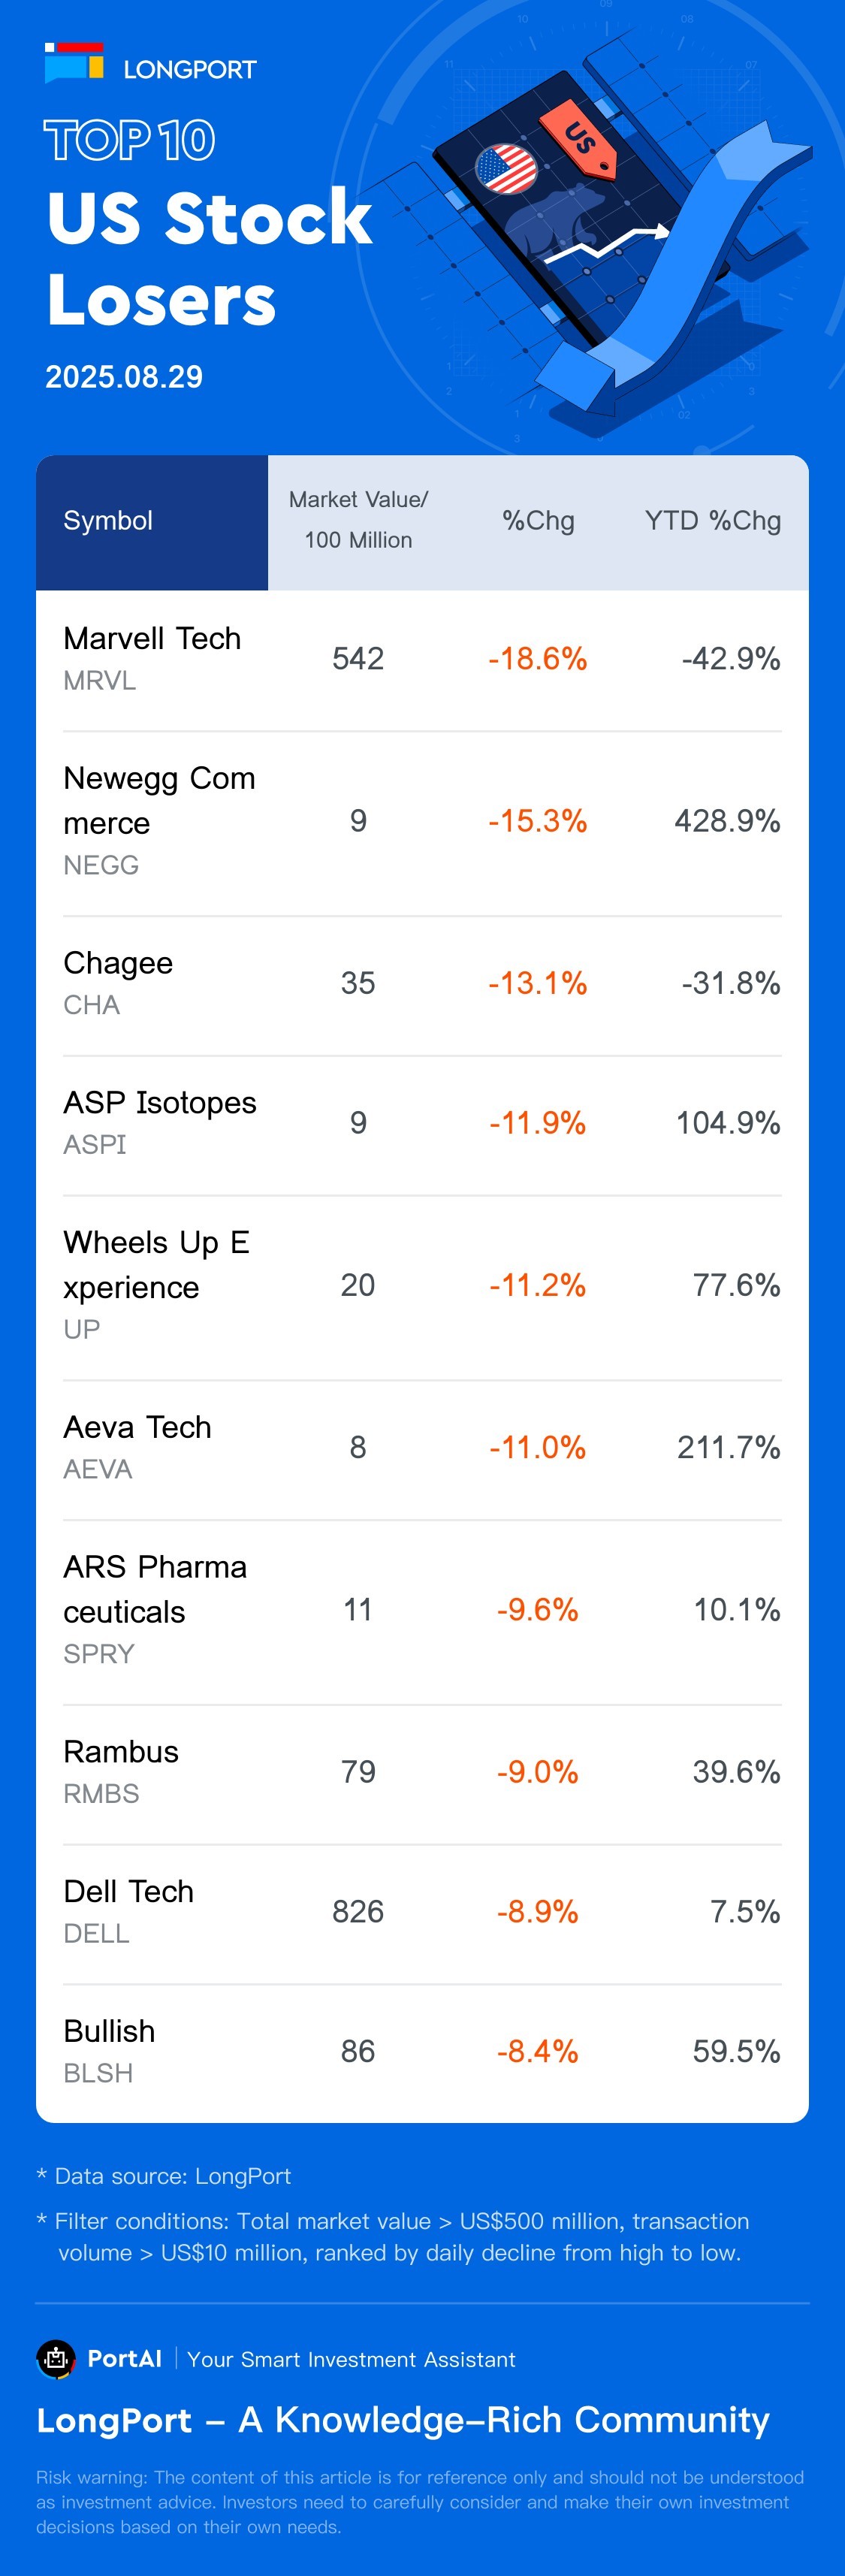Screen dimensions: 845x2576
Task: Click the LongPort logo icon
Action: click(74, 63)
